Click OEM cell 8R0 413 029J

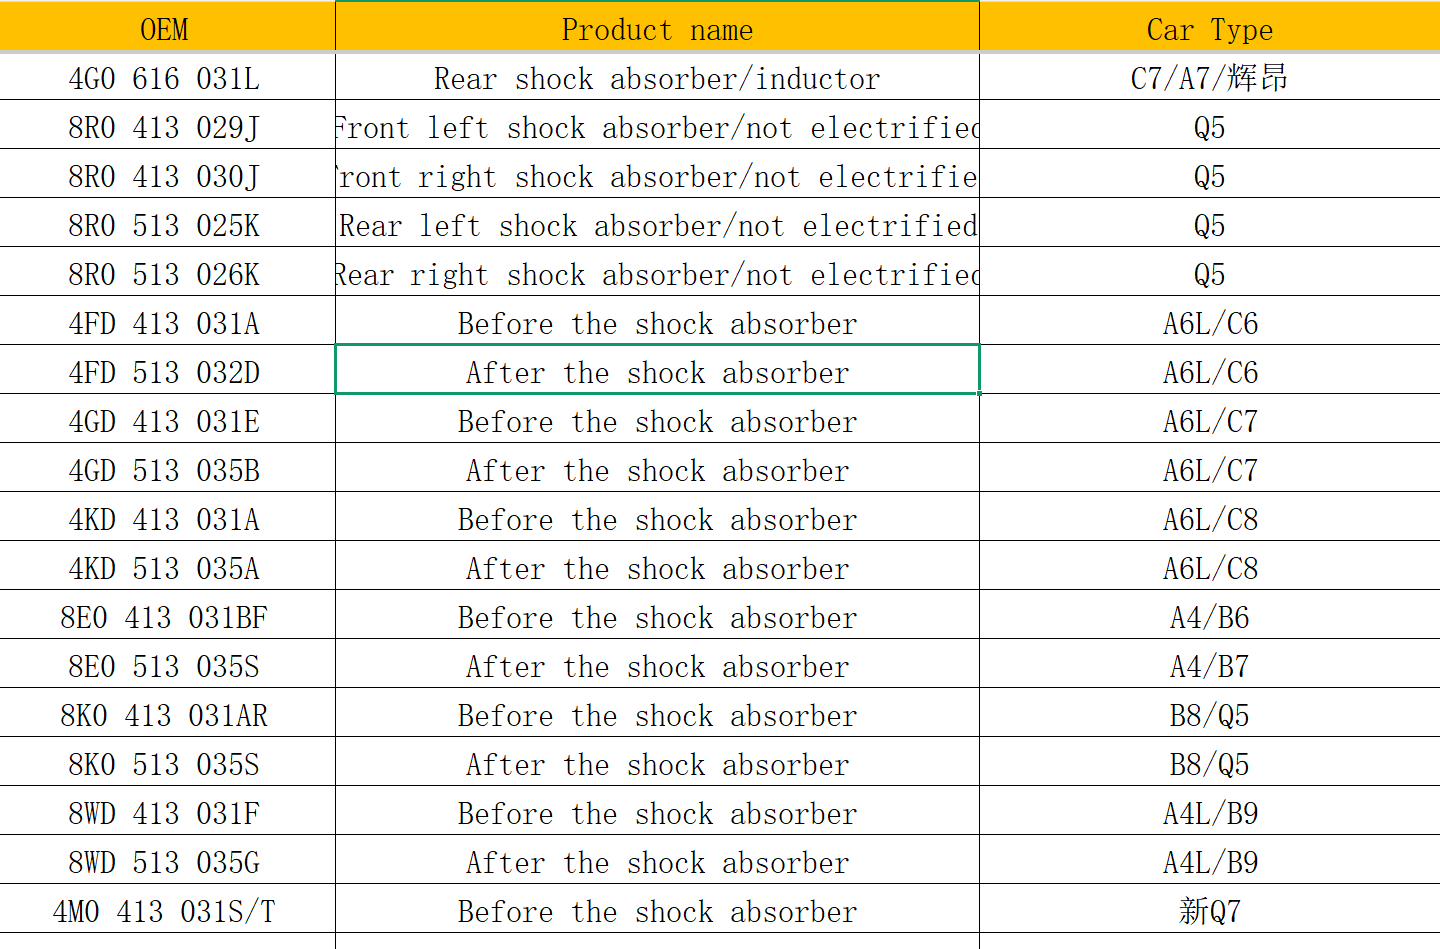coord(165,127)
